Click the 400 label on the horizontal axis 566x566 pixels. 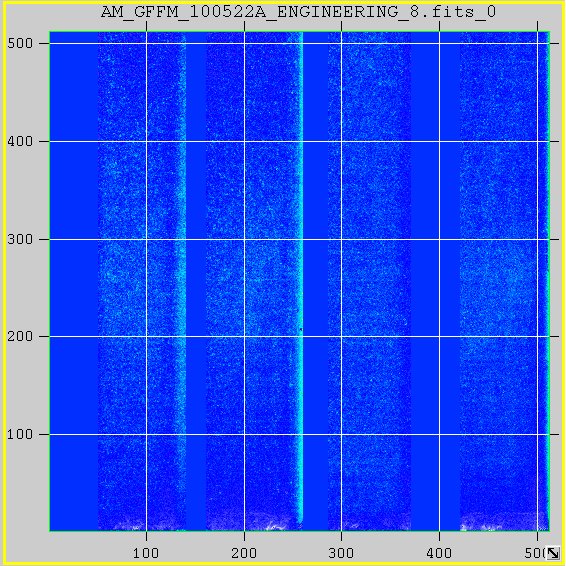click(x=439, y=553)
